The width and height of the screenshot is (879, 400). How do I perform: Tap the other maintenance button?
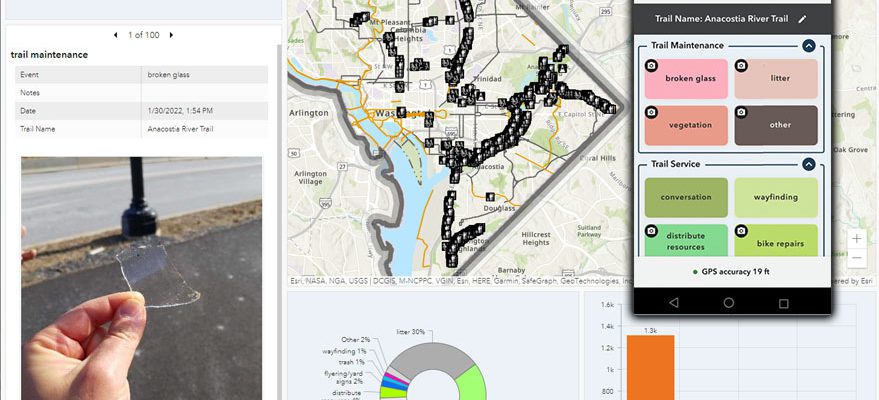(x=776, y=125)
